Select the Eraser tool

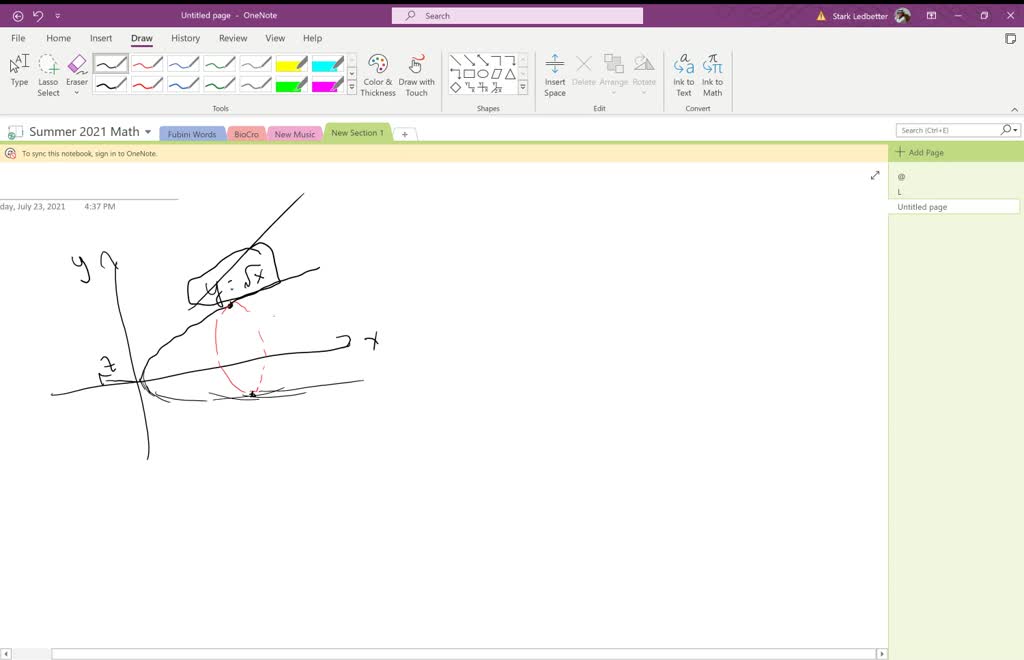(77, 70)
